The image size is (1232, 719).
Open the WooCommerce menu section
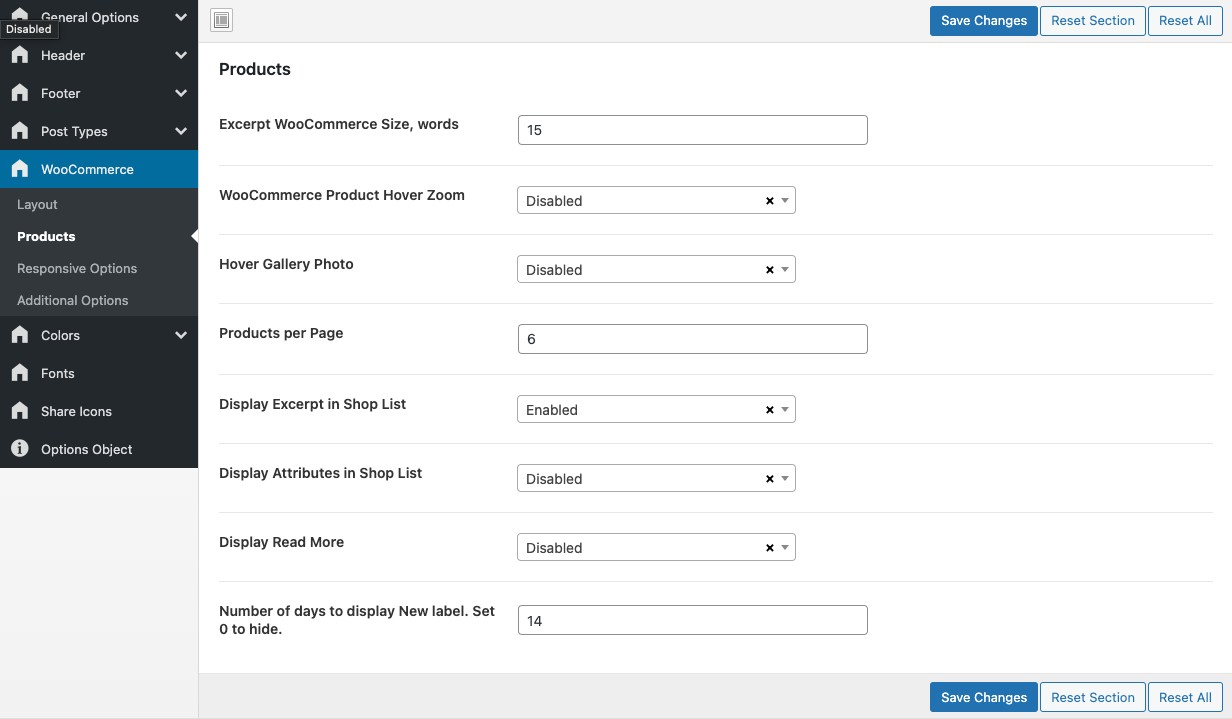click(99, 169)
